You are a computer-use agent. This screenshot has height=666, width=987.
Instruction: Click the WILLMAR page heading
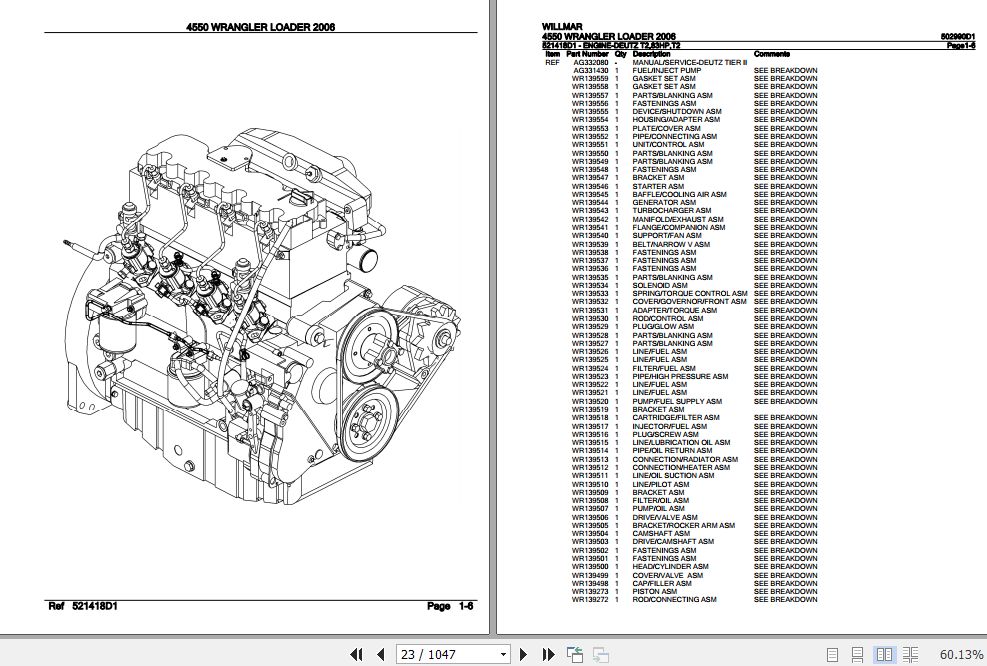coord(561,27)
